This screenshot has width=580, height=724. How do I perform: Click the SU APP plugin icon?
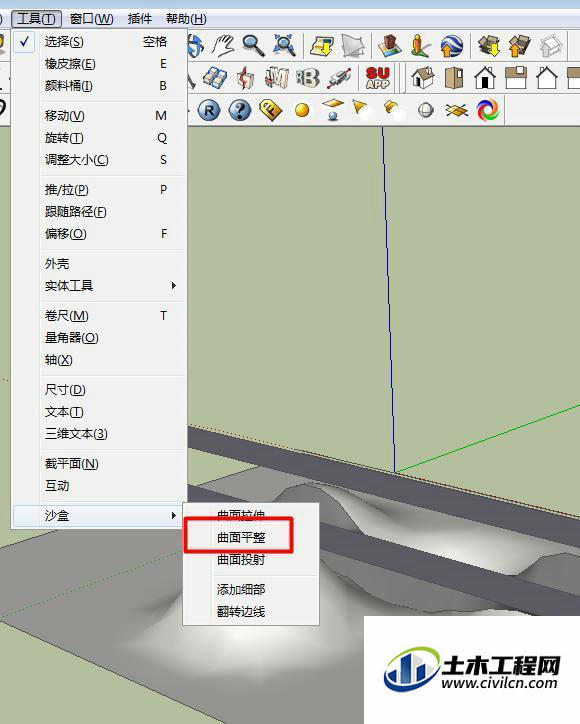378,78
